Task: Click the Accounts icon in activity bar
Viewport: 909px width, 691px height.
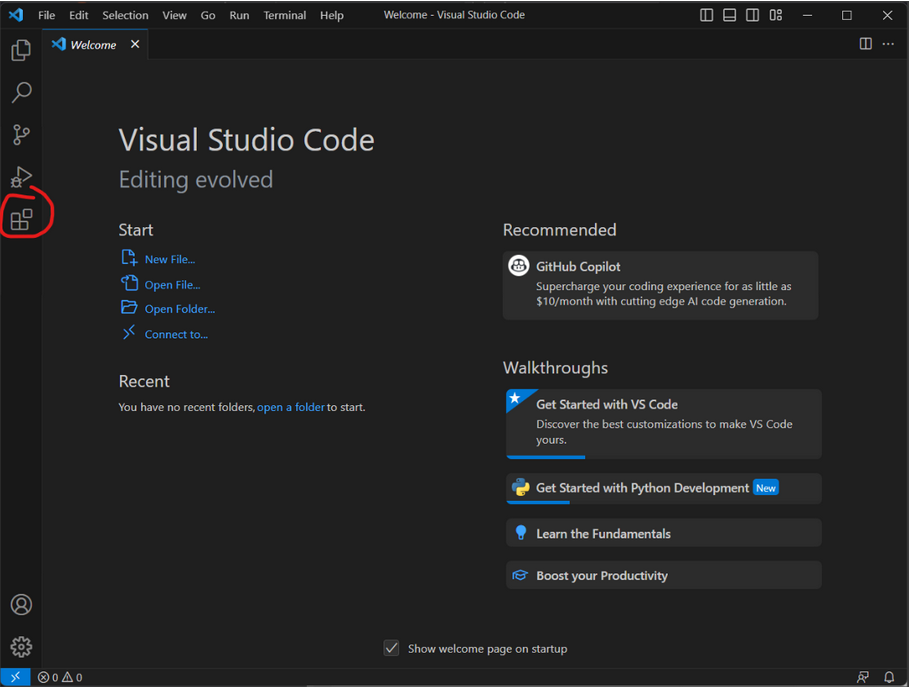Action: (x=21, y=604)
